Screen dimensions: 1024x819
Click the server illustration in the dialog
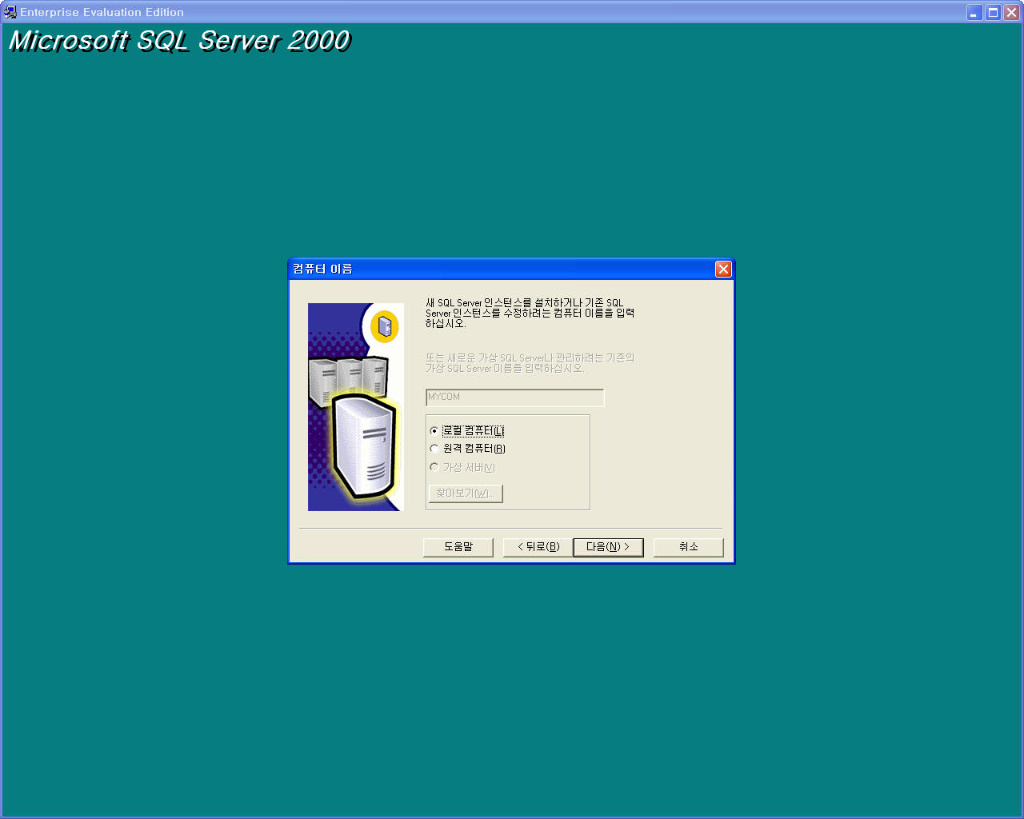[356, 407]
